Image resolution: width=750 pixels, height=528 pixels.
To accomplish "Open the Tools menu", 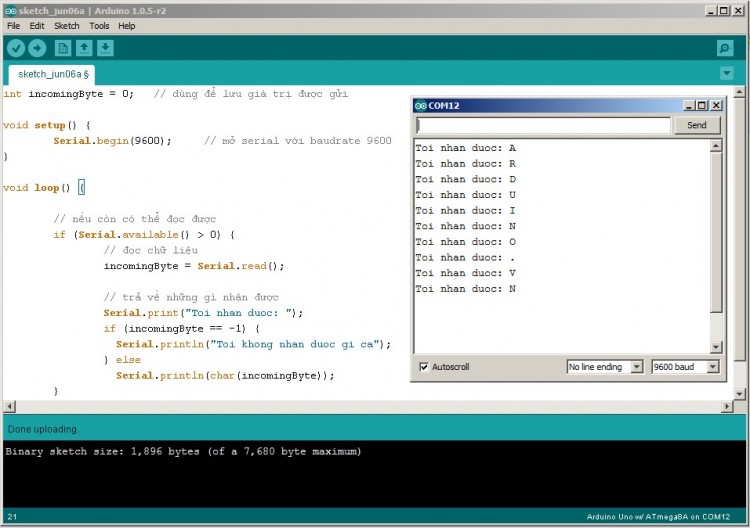I will pos(99,26).
